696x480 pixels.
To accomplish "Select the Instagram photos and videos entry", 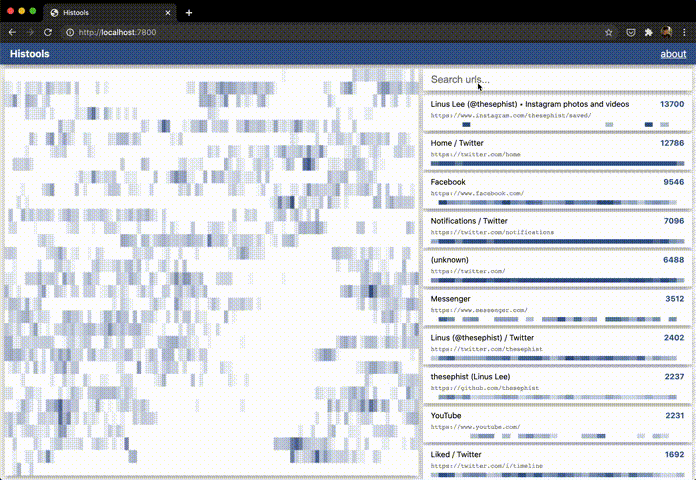I will [x=557, y=113].
